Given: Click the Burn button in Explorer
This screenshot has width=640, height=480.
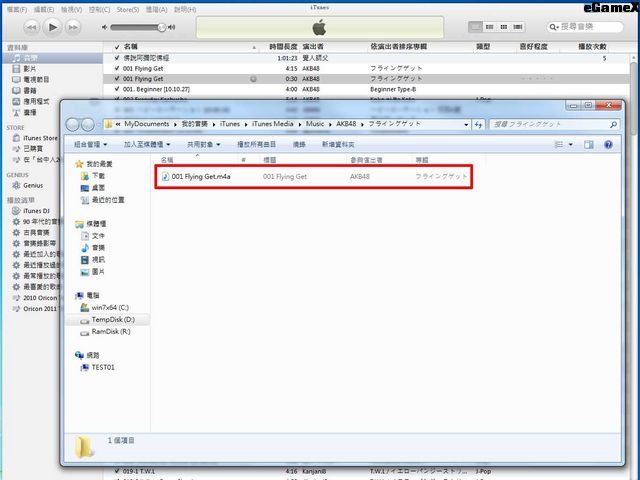Looking at the screenshot, I should (x=299, y=144).
